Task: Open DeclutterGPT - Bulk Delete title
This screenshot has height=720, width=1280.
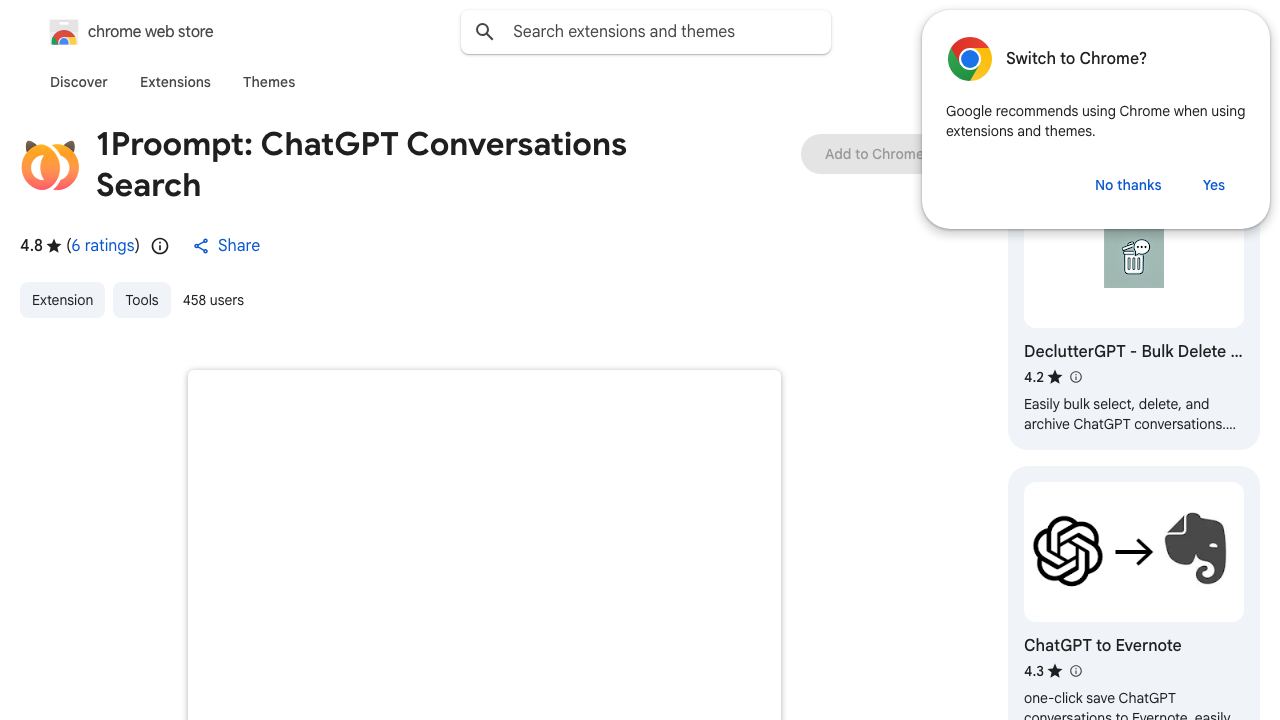Action: click(x=1133, y=351)
